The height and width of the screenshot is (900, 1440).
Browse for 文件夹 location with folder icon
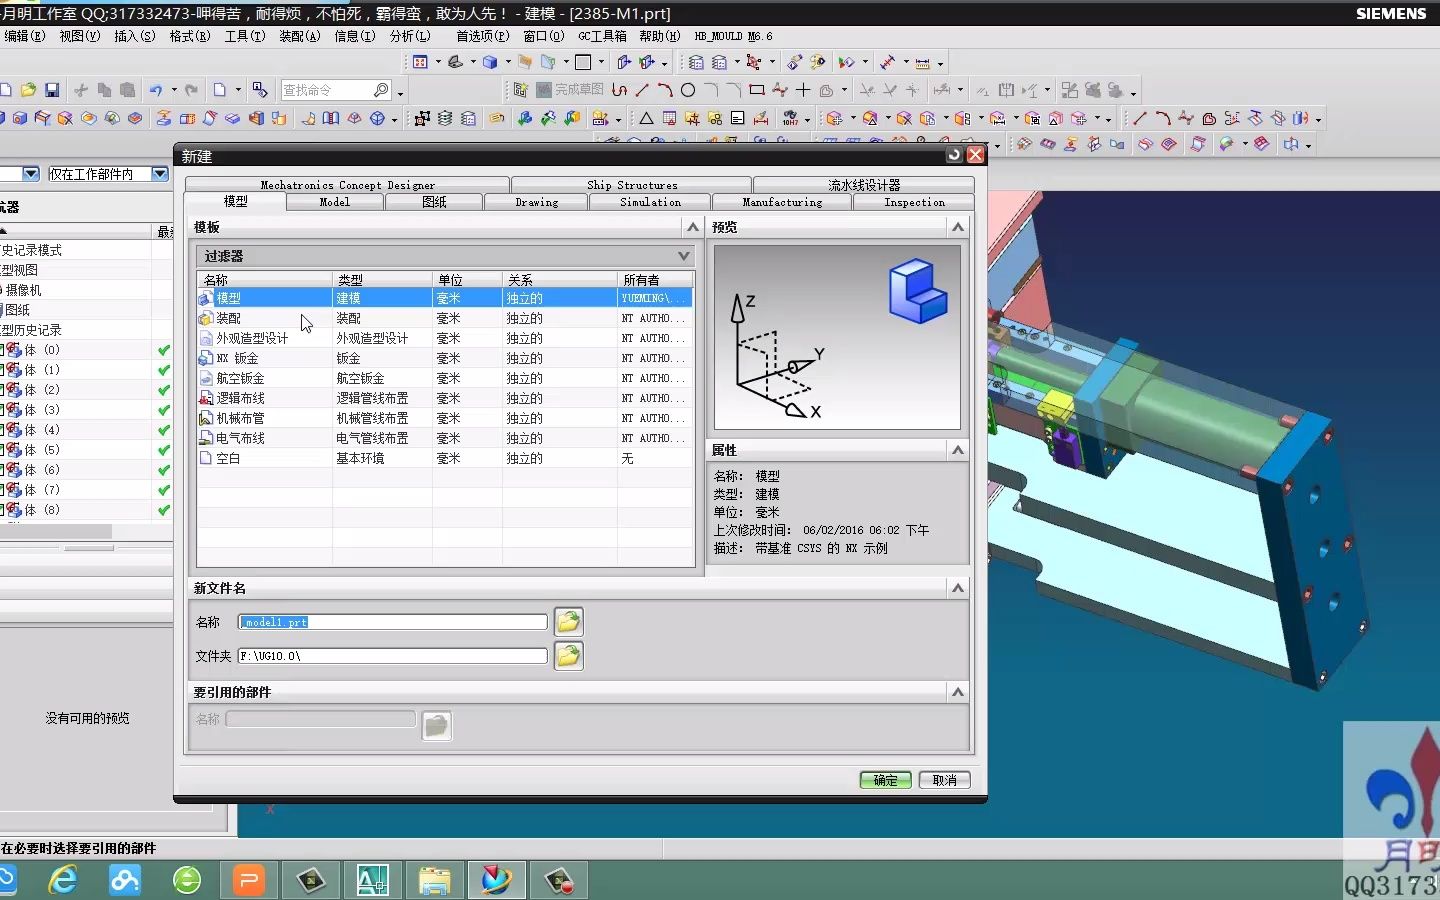click(x=568, y=656)
